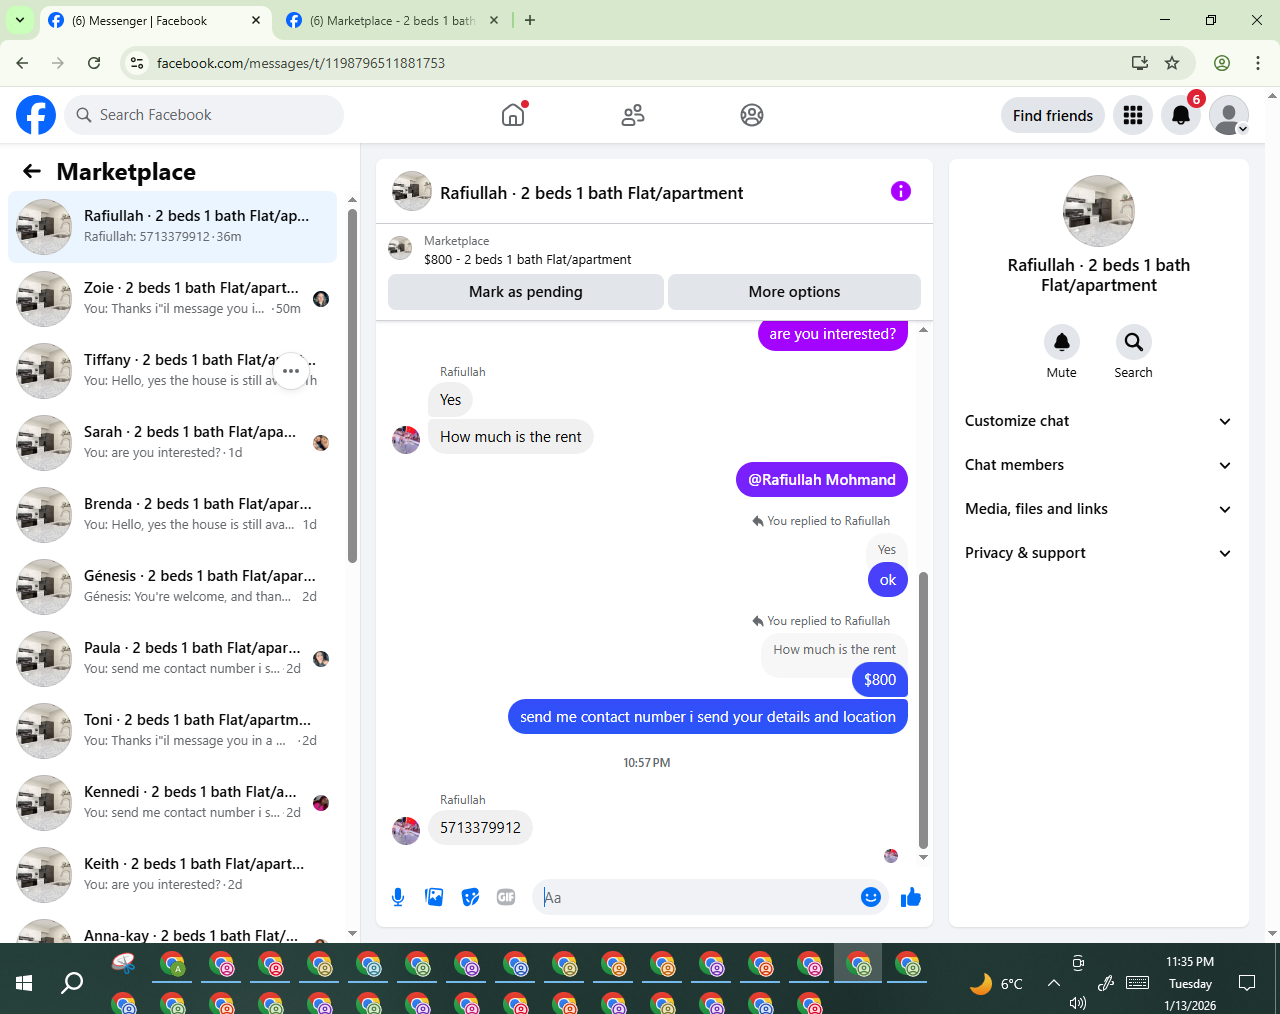Click the More options button
Image resolution: width=1280 pixels, height=1014 pixels.
(x=794, y=292)
